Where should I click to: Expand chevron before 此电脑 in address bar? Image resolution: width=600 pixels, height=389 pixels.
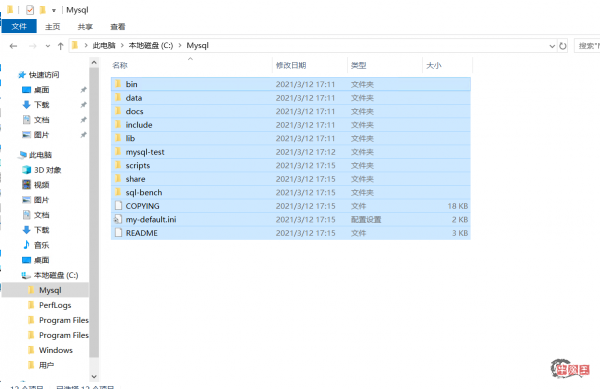point(86,46)
